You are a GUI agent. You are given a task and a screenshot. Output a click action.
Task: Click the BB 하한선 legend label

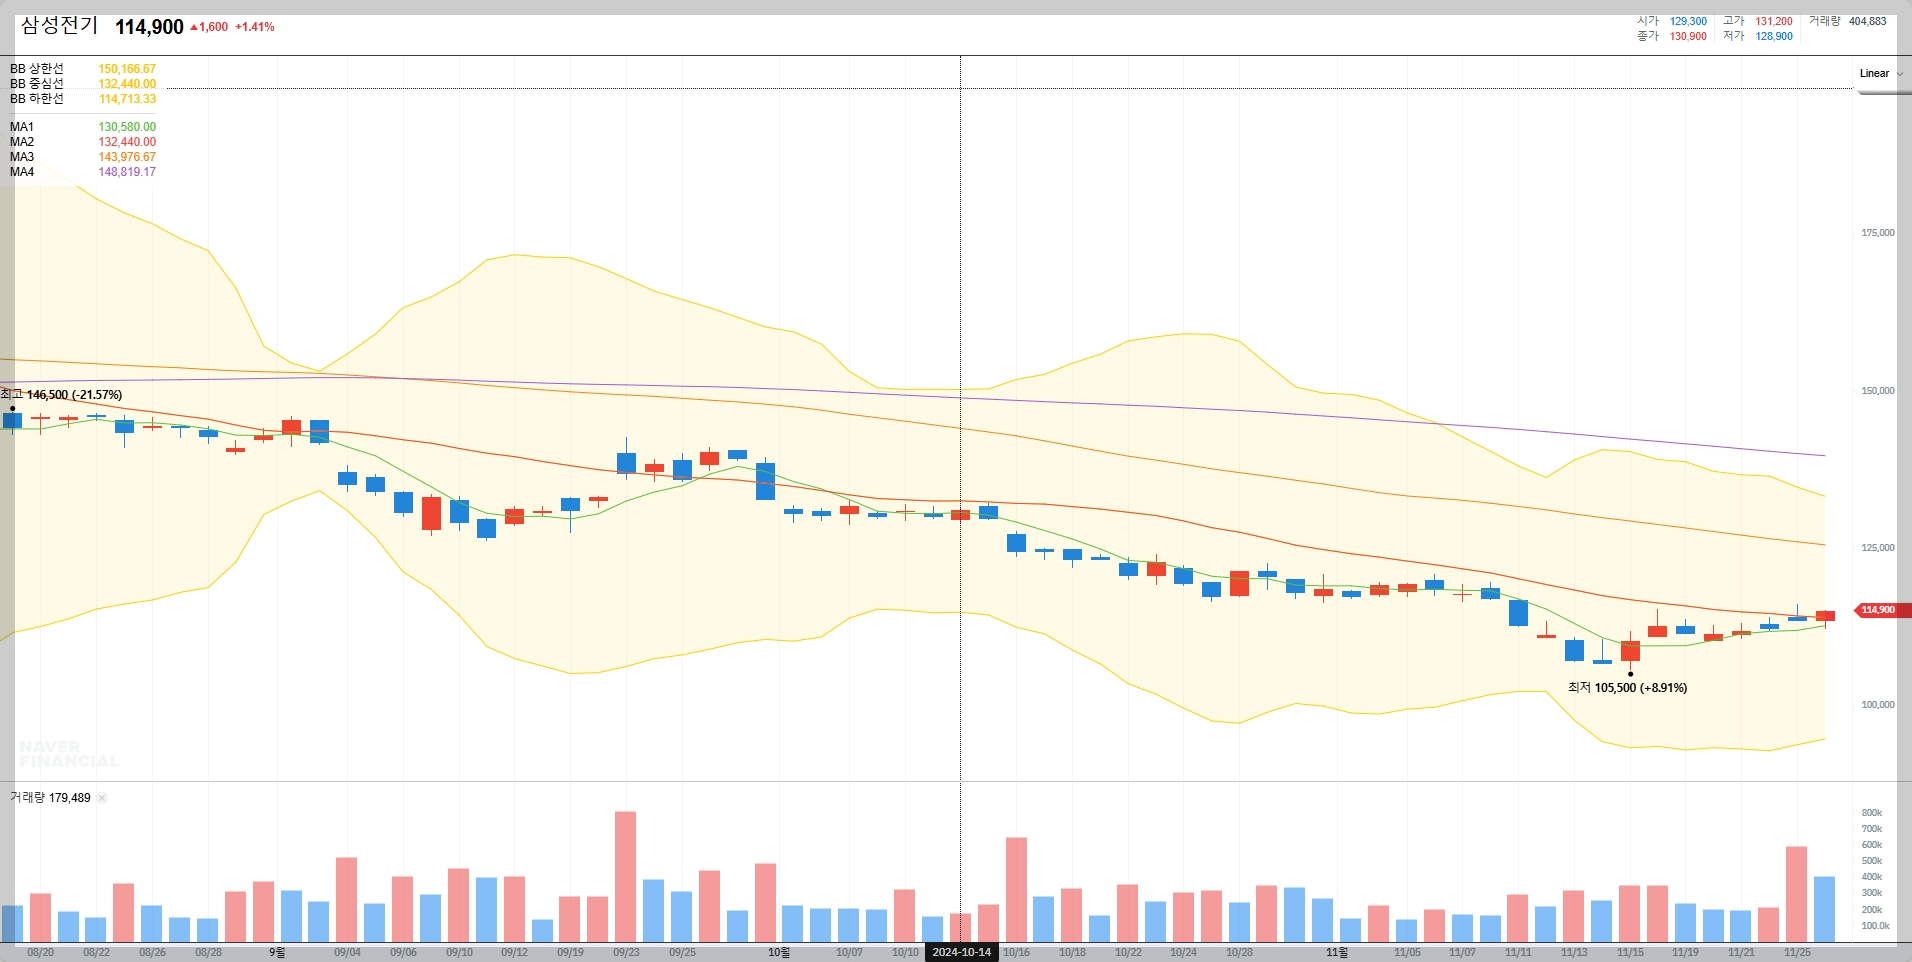coord(37,99)
